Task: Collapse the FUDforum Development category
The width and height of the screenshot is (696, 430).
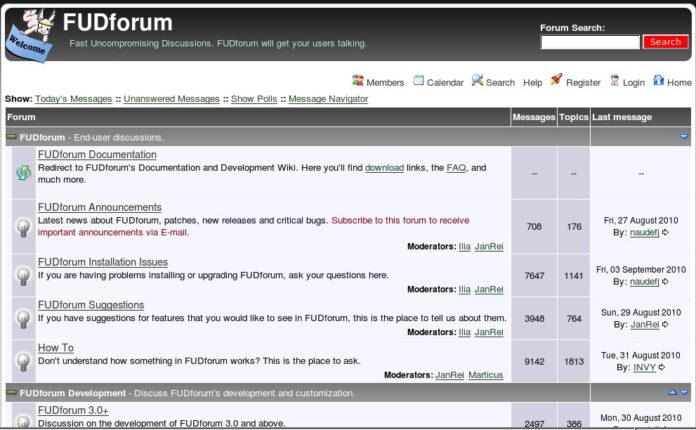Action: tap(12, 392)
